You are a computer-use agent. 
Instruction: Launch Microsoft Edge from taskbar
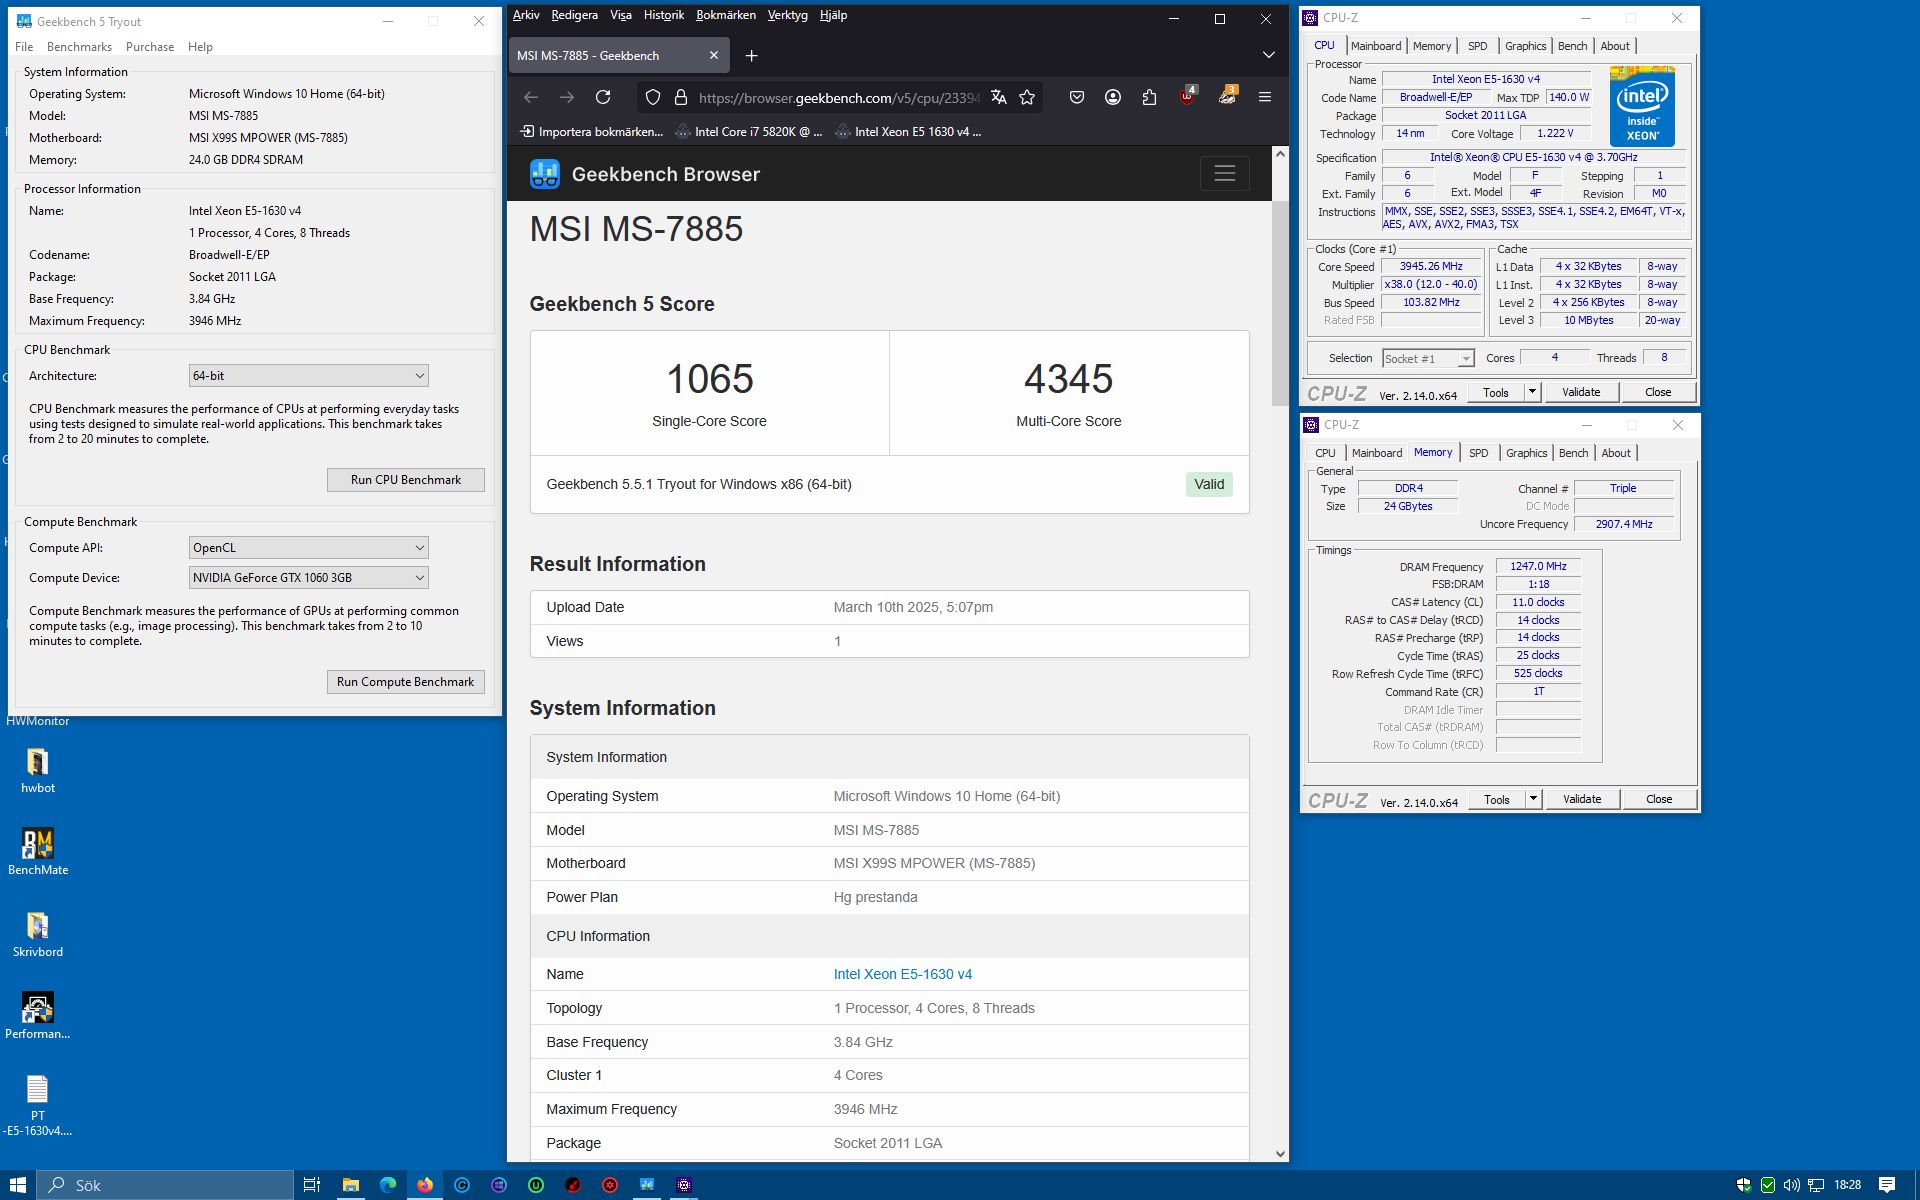point(388,1185)
